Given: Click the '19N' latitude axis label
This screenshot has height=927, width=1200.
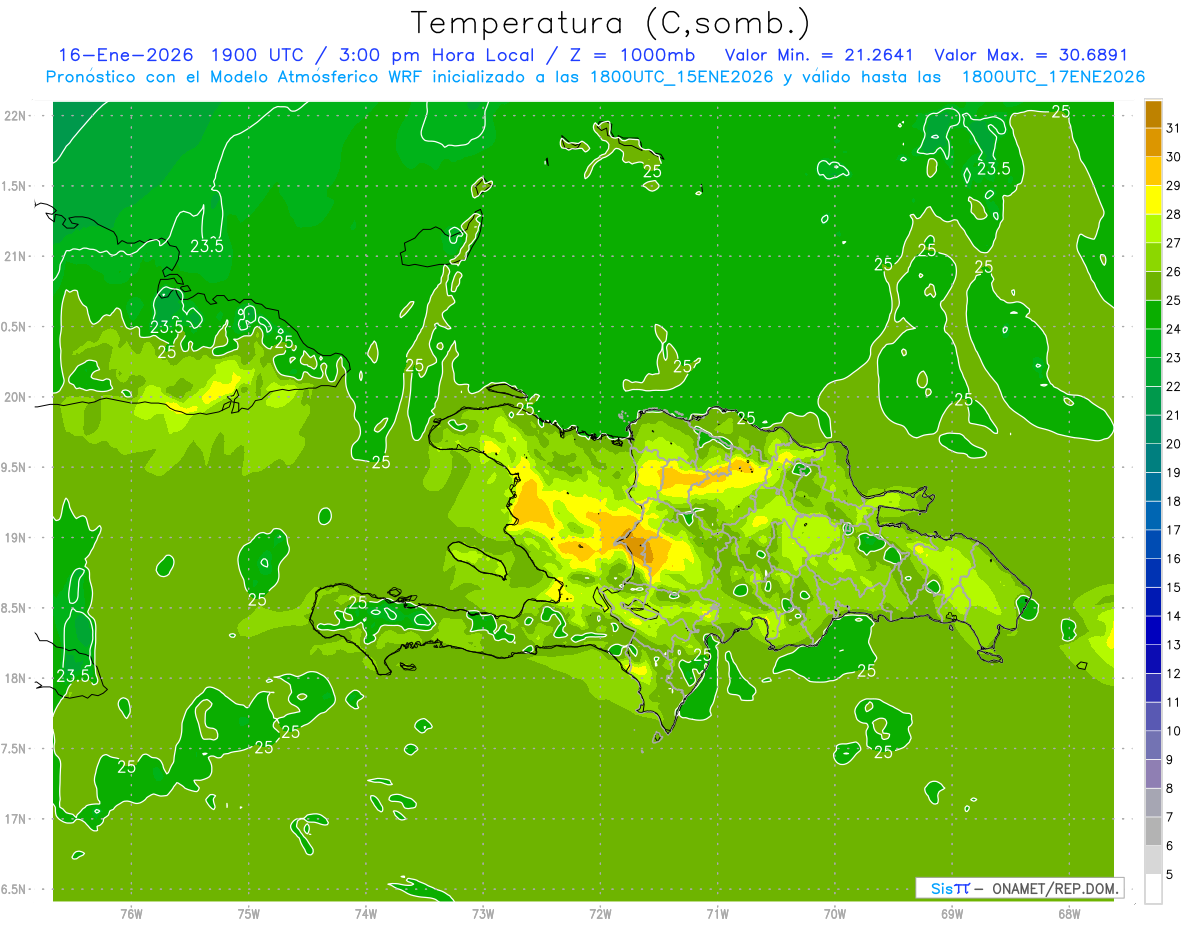Looking at the screenshot, I should [16, 537].
